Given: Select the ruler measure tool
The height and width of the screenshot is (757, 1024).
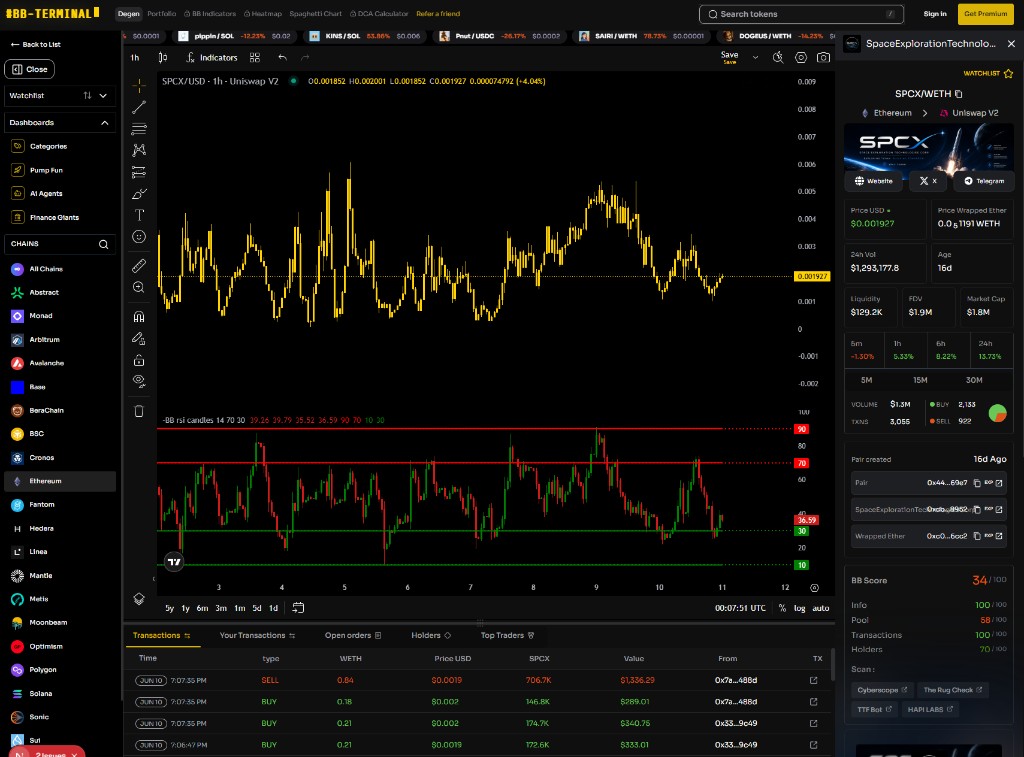Looking at the screenshot, I should click(139, 266).
